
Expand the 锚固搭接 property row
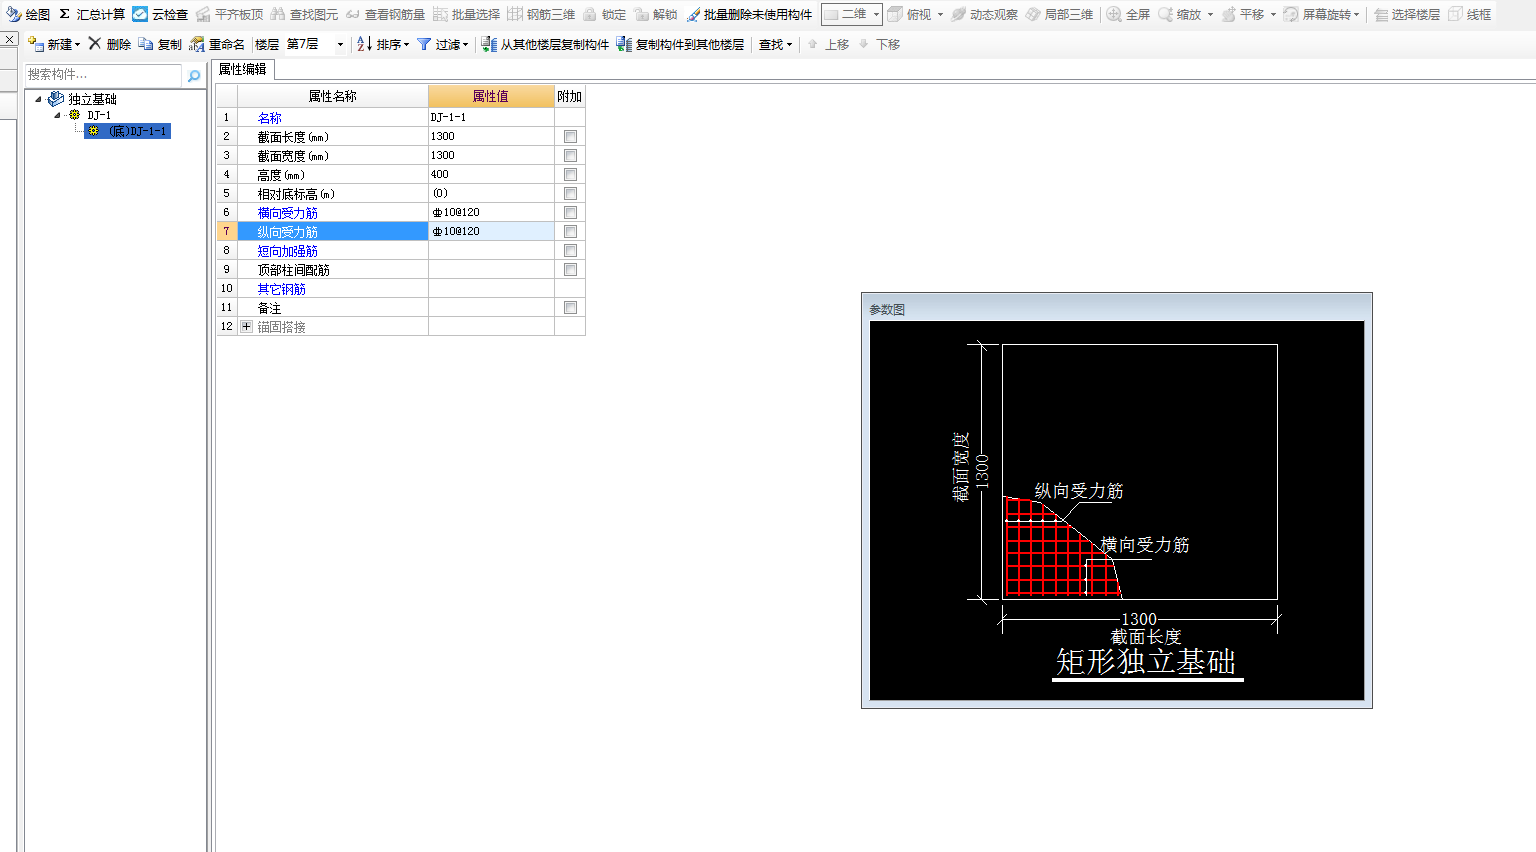point(246,326)
